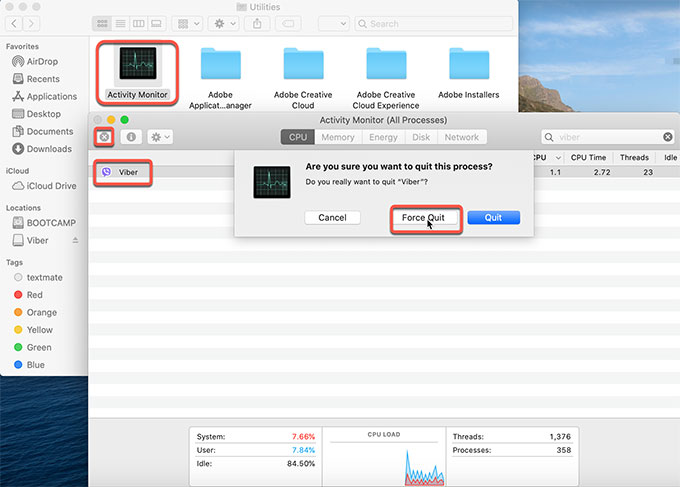
Task: Open iCloud Drive in sidebar
Action: [x=51, y=186]
